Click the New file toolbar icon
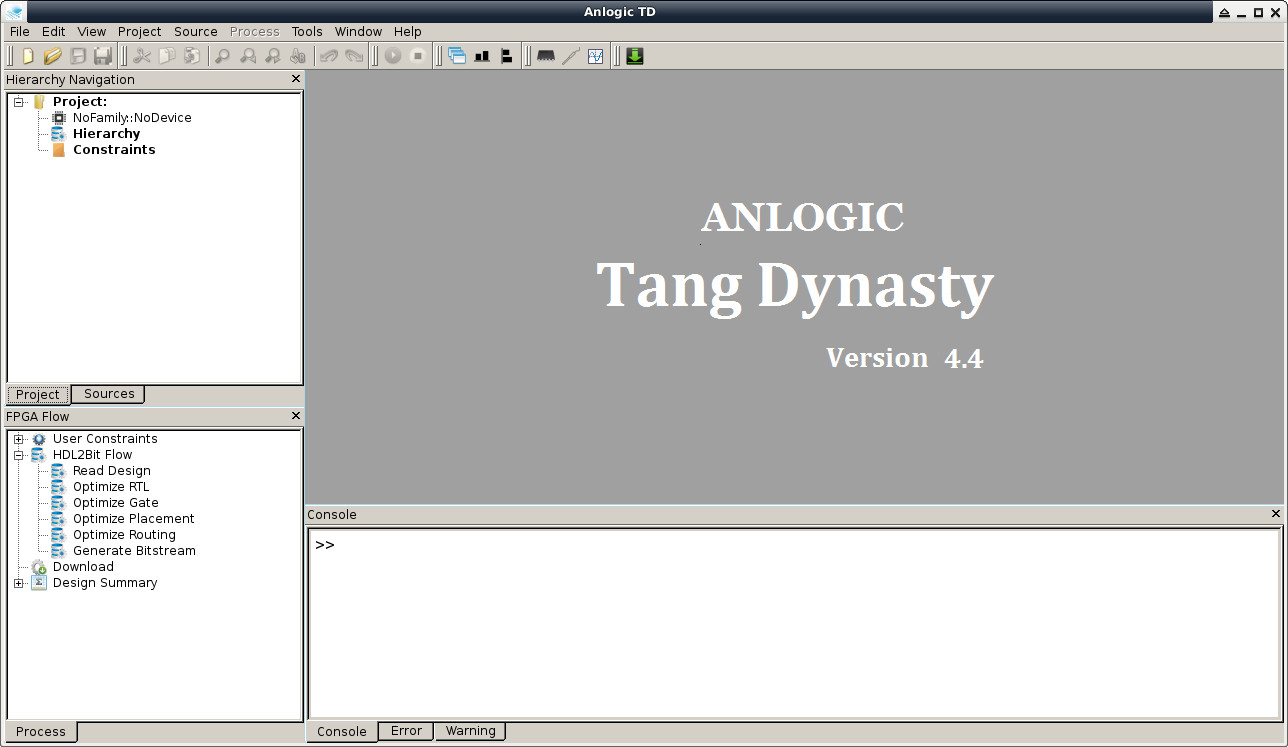Screen dimensions: 1288x747 click(28, 56)
